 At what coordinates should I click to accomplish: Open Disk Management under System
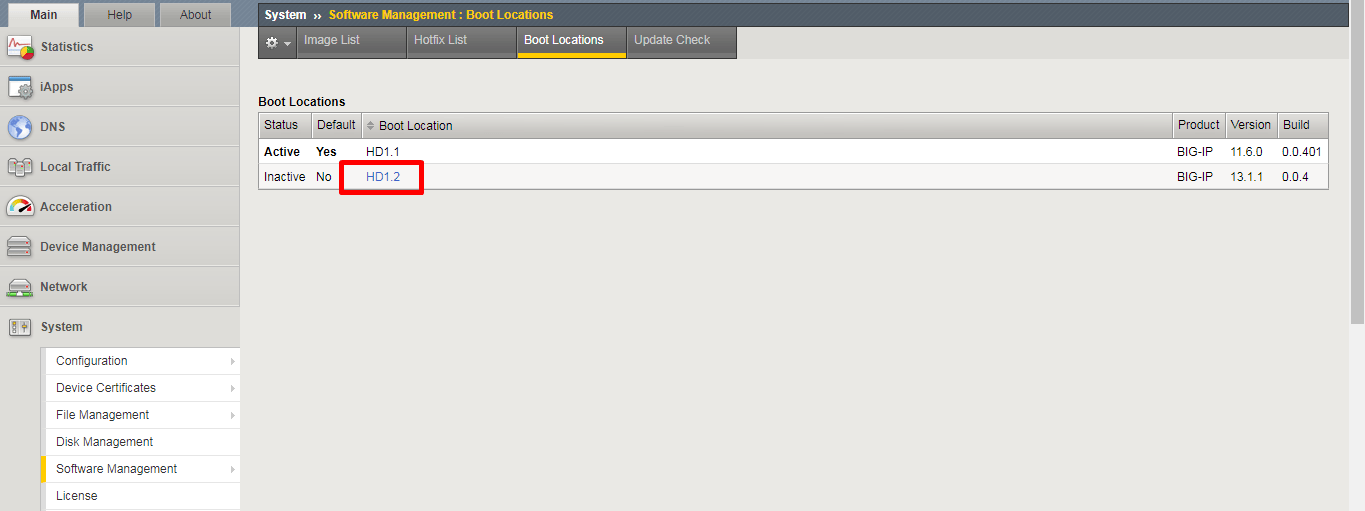[141, 442]
